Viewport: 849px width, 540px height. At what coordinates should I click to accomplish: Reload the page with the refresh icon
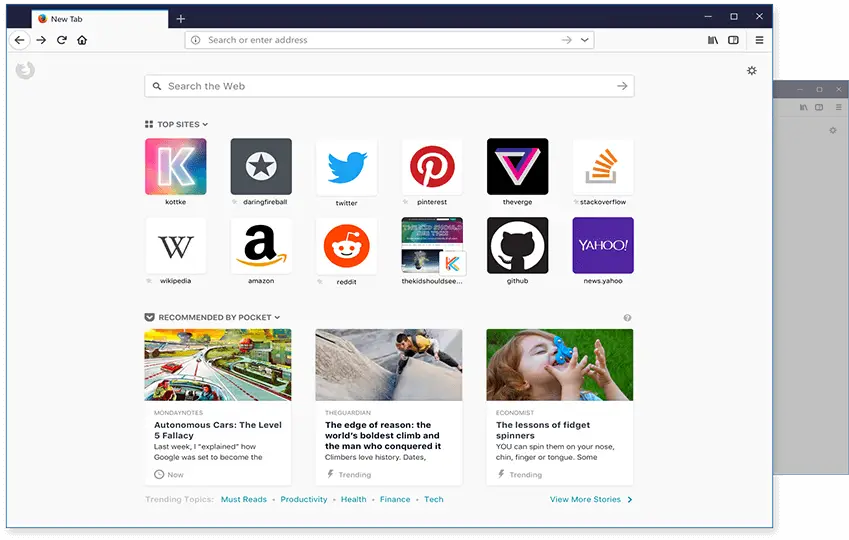[62, 40]
